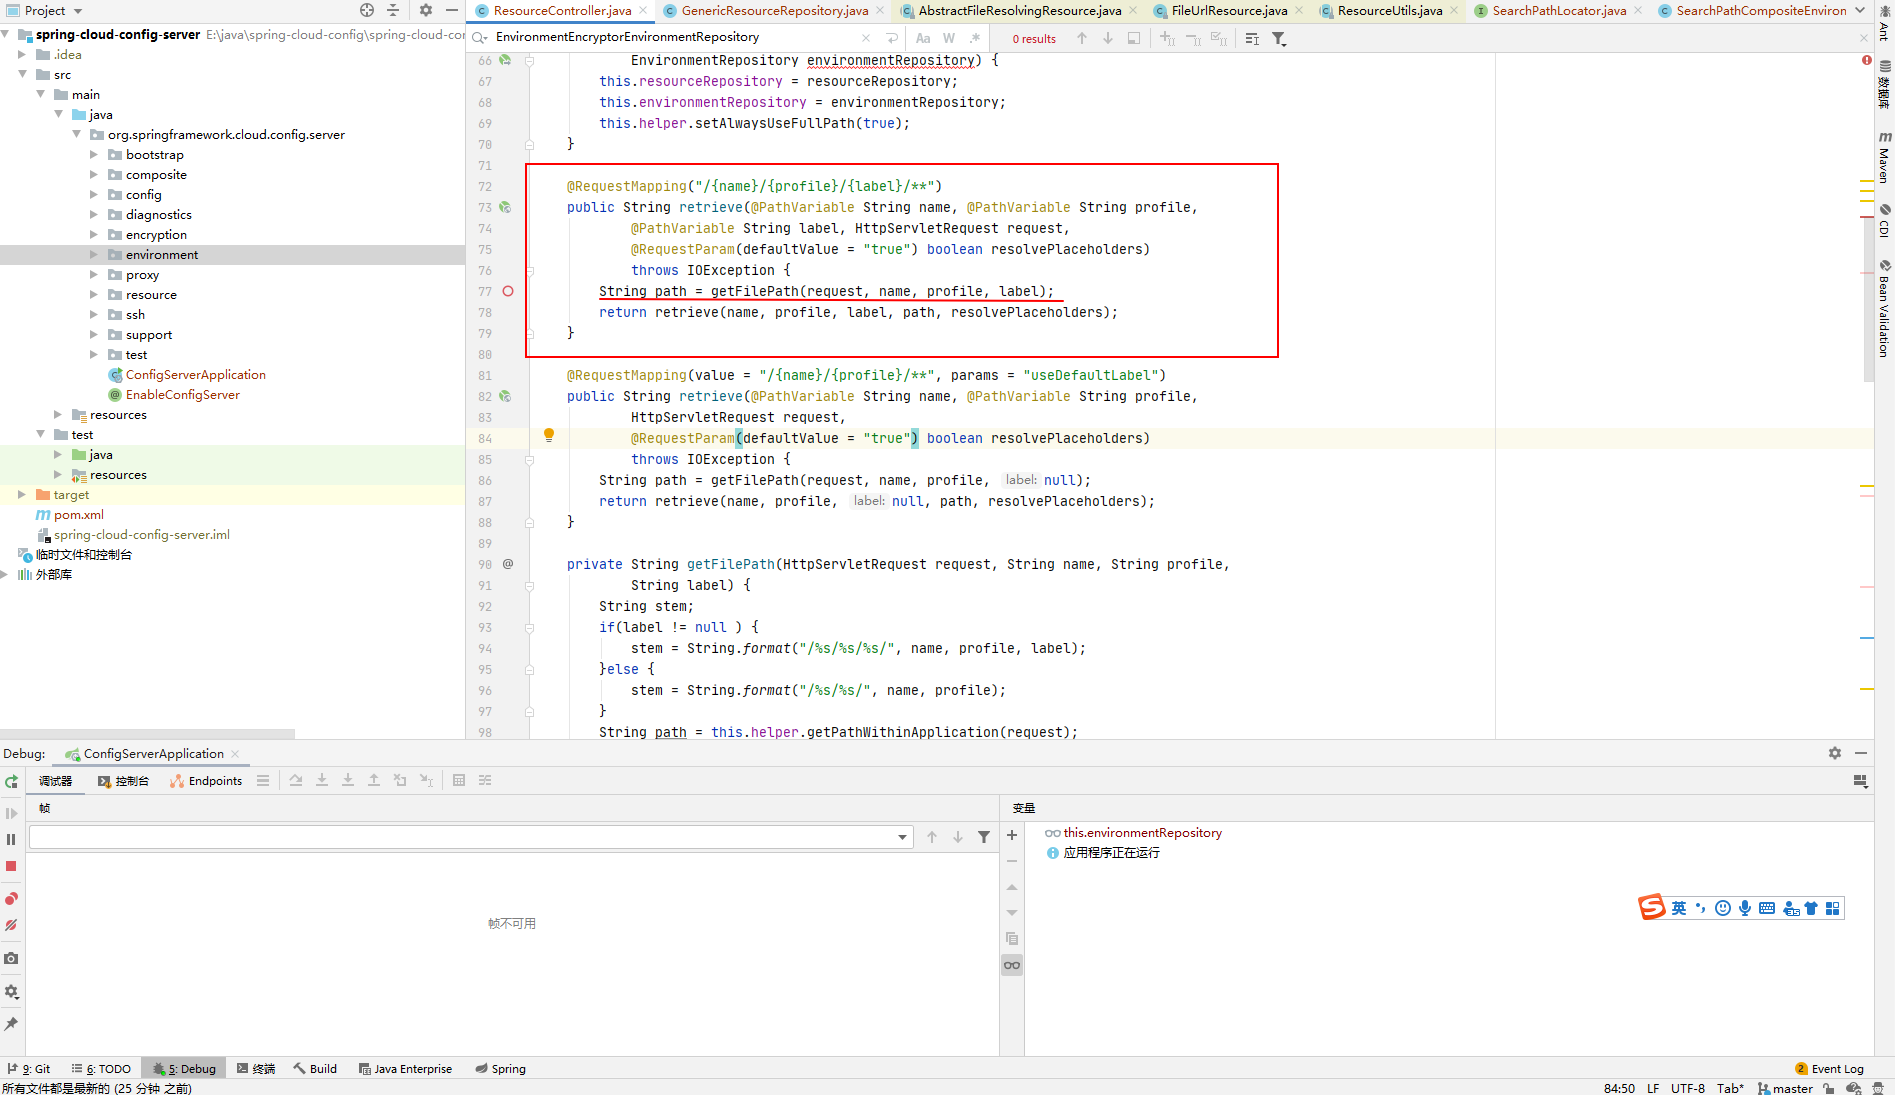Jump to the next search occurrence
This screenshot has height=1095, width=1895.
1108,38
